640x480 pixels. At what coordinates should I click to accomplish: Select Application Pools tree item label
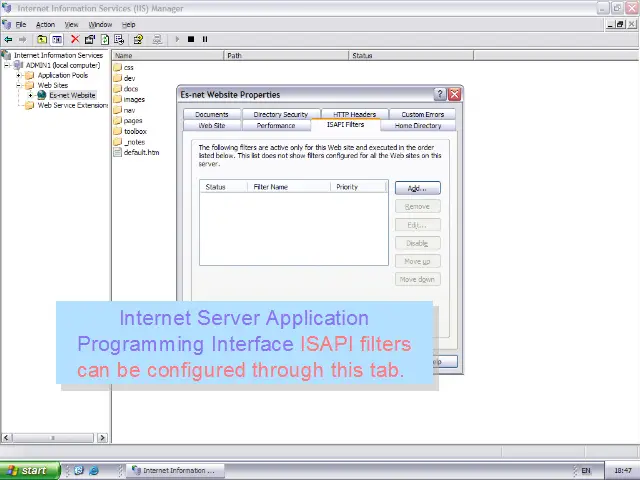(x=63, y=75)
